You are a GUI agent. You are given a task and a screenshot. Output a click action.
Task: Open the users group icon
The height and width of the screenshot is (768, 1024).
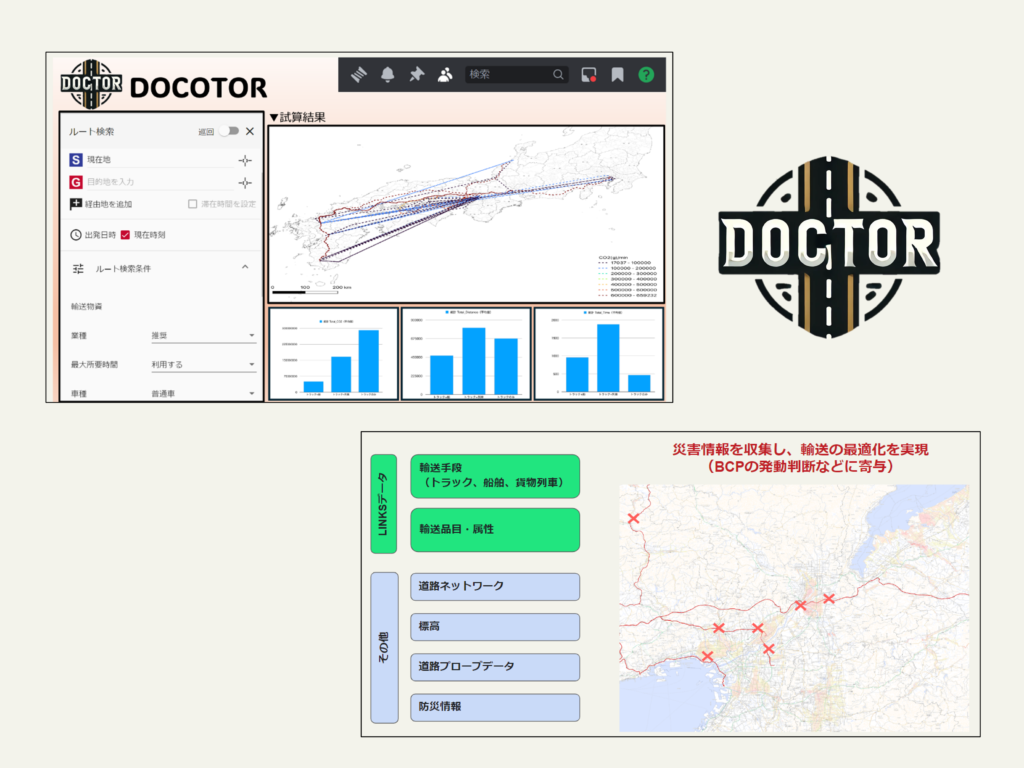pyautogui.click(x=445, y=75)
